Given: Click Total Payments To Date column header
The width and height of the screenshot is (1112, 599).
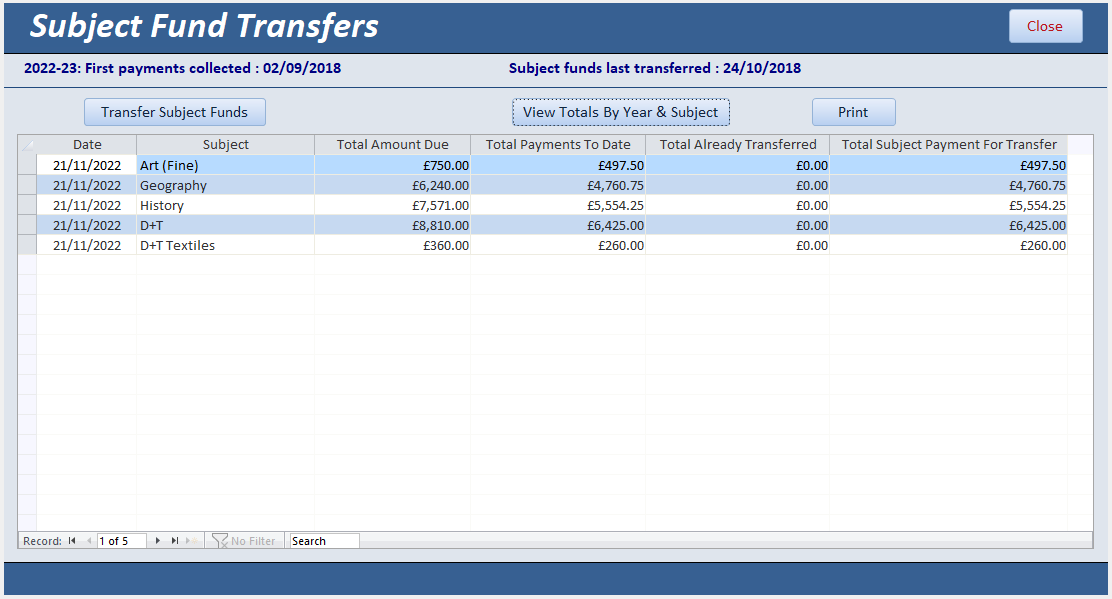Looking at the screenshot, I should [558, 145].
